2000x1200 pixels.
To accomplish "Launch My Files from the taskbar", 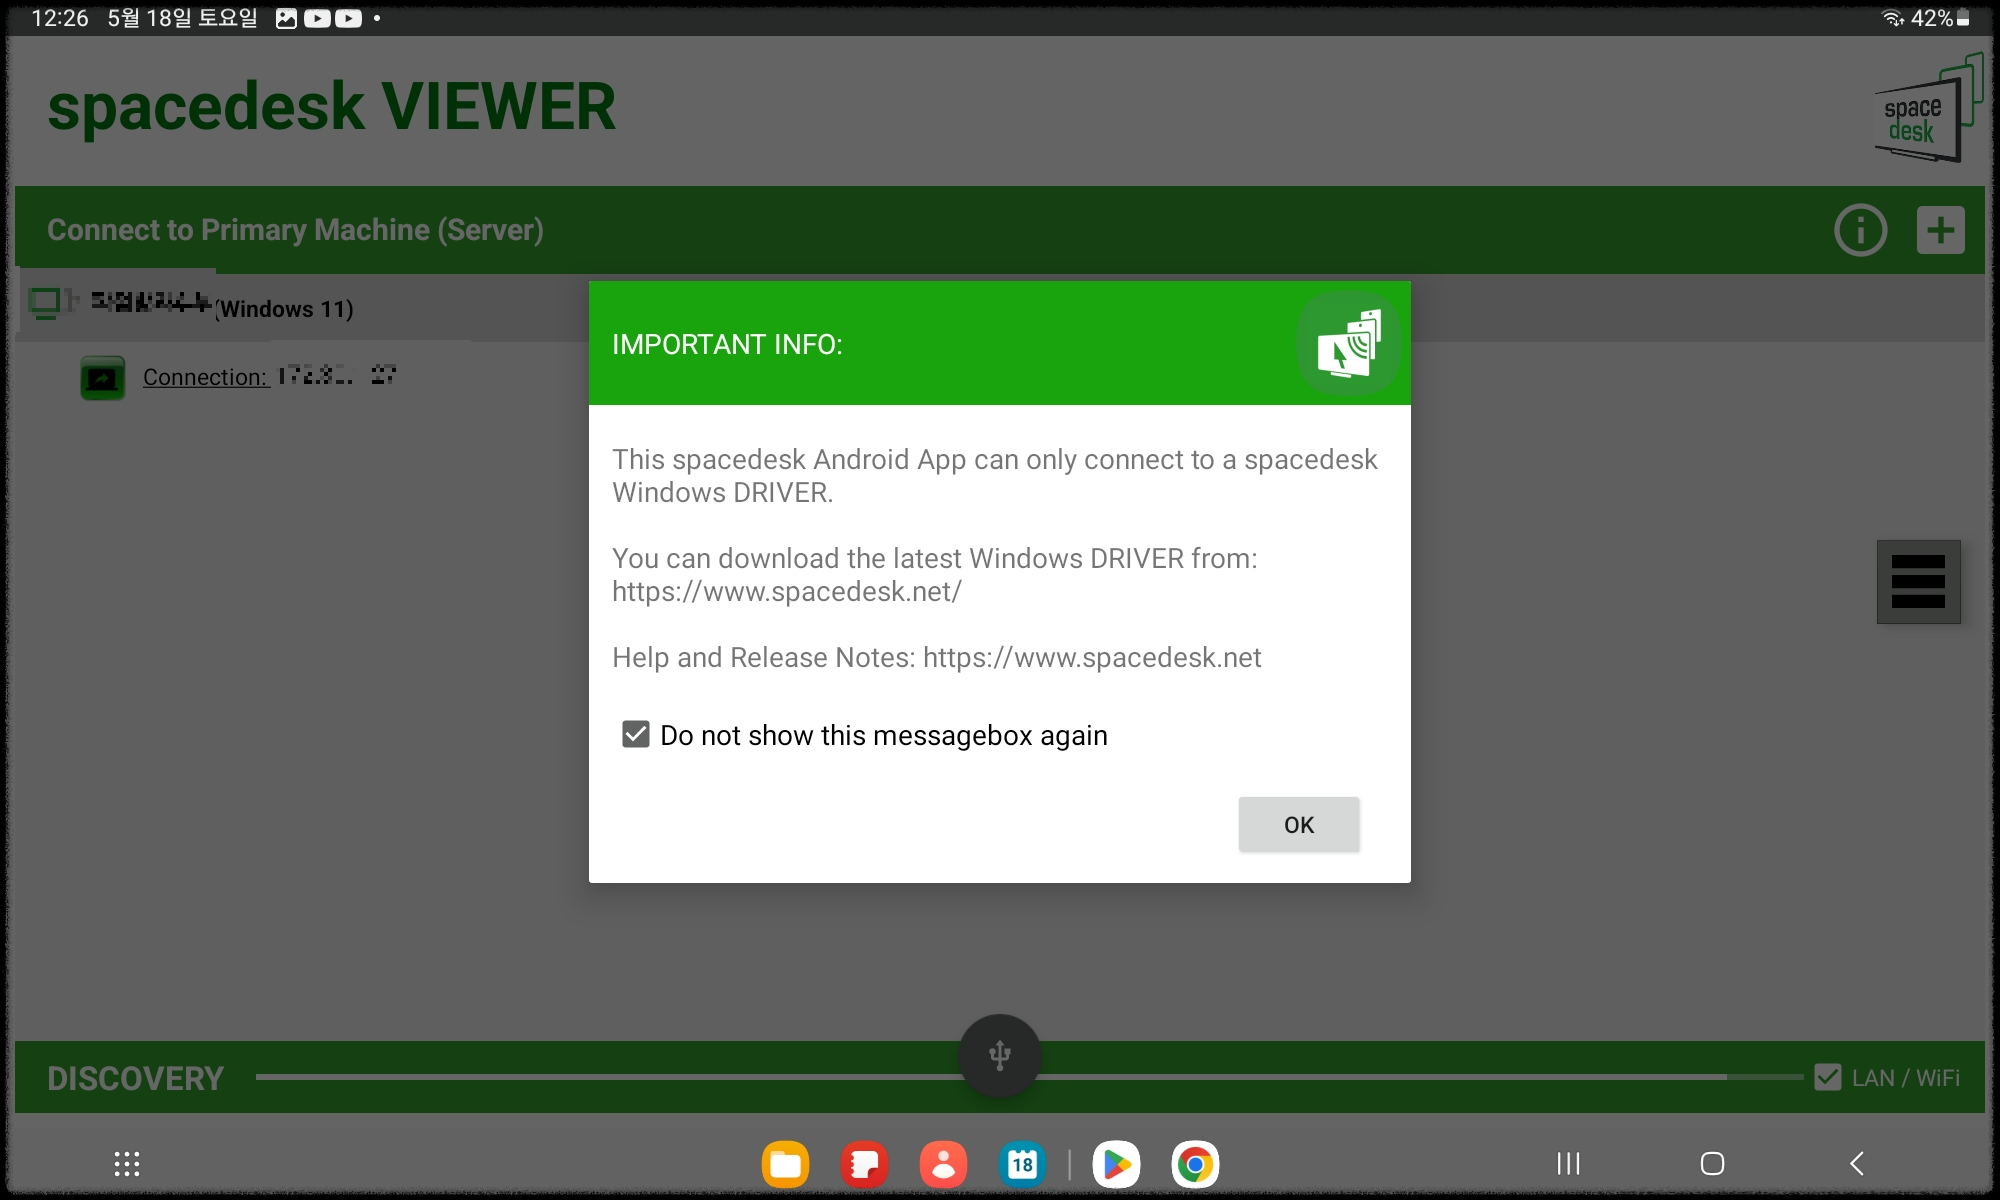I will click(785, 1164).
